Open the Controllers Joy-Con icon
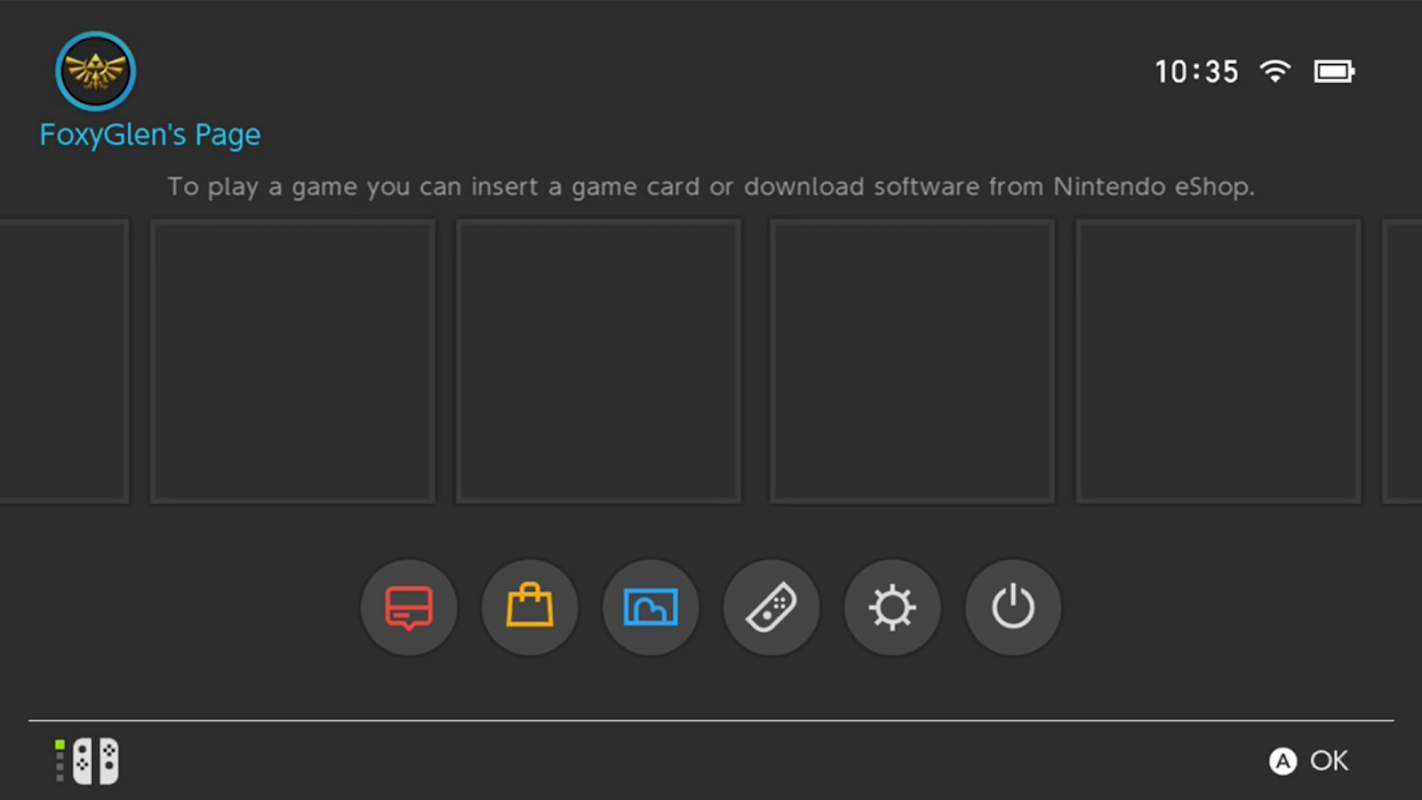The height and width of the screenshot is (800, 1422). [x=772, y=607]
